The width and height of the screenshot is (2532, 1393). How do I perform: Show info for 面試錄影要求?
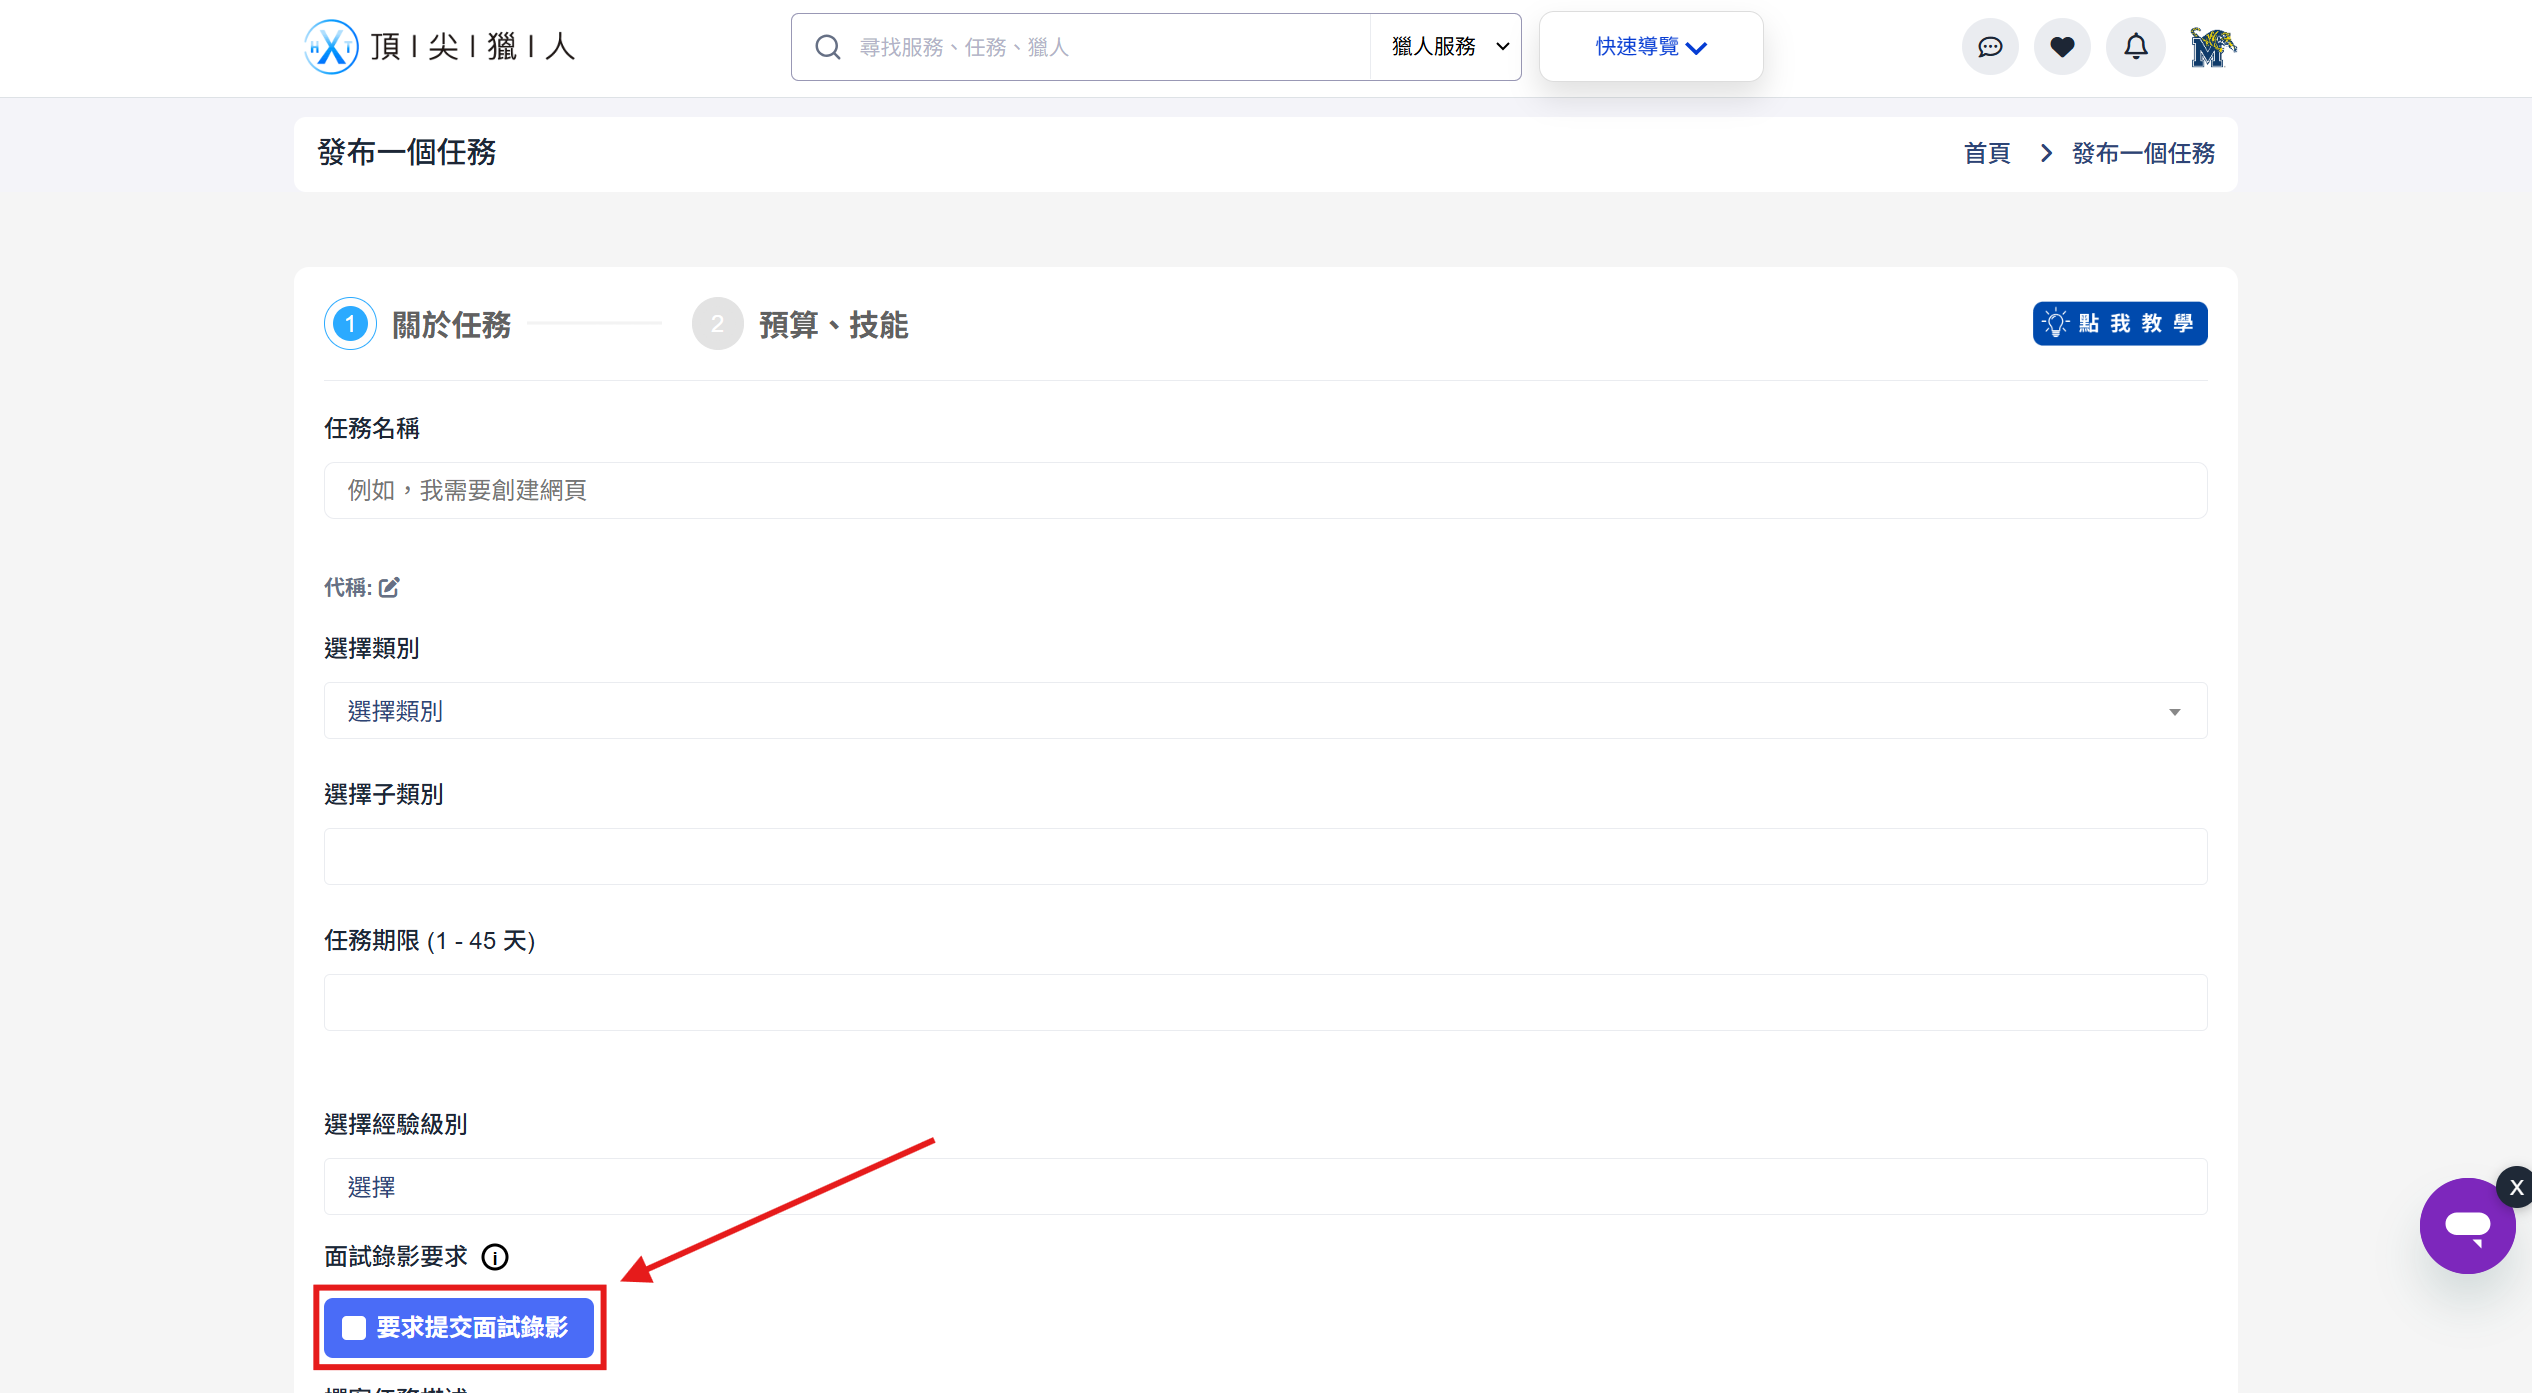point(495,1257)
